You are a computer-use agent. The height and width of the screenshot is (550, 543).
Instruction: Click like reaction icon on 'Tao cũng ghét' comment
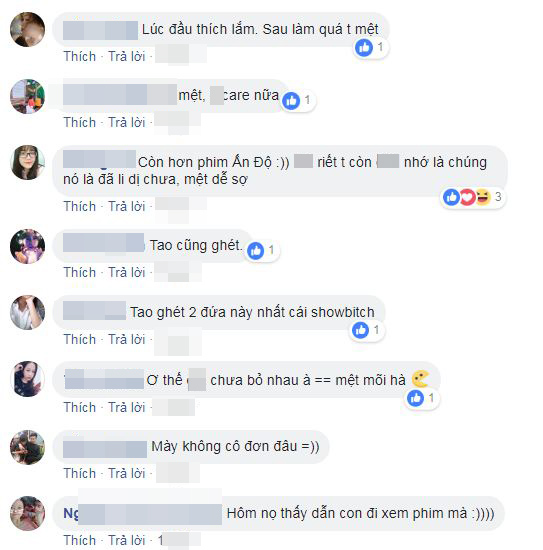pyautogui.click(x=255, y=250)
